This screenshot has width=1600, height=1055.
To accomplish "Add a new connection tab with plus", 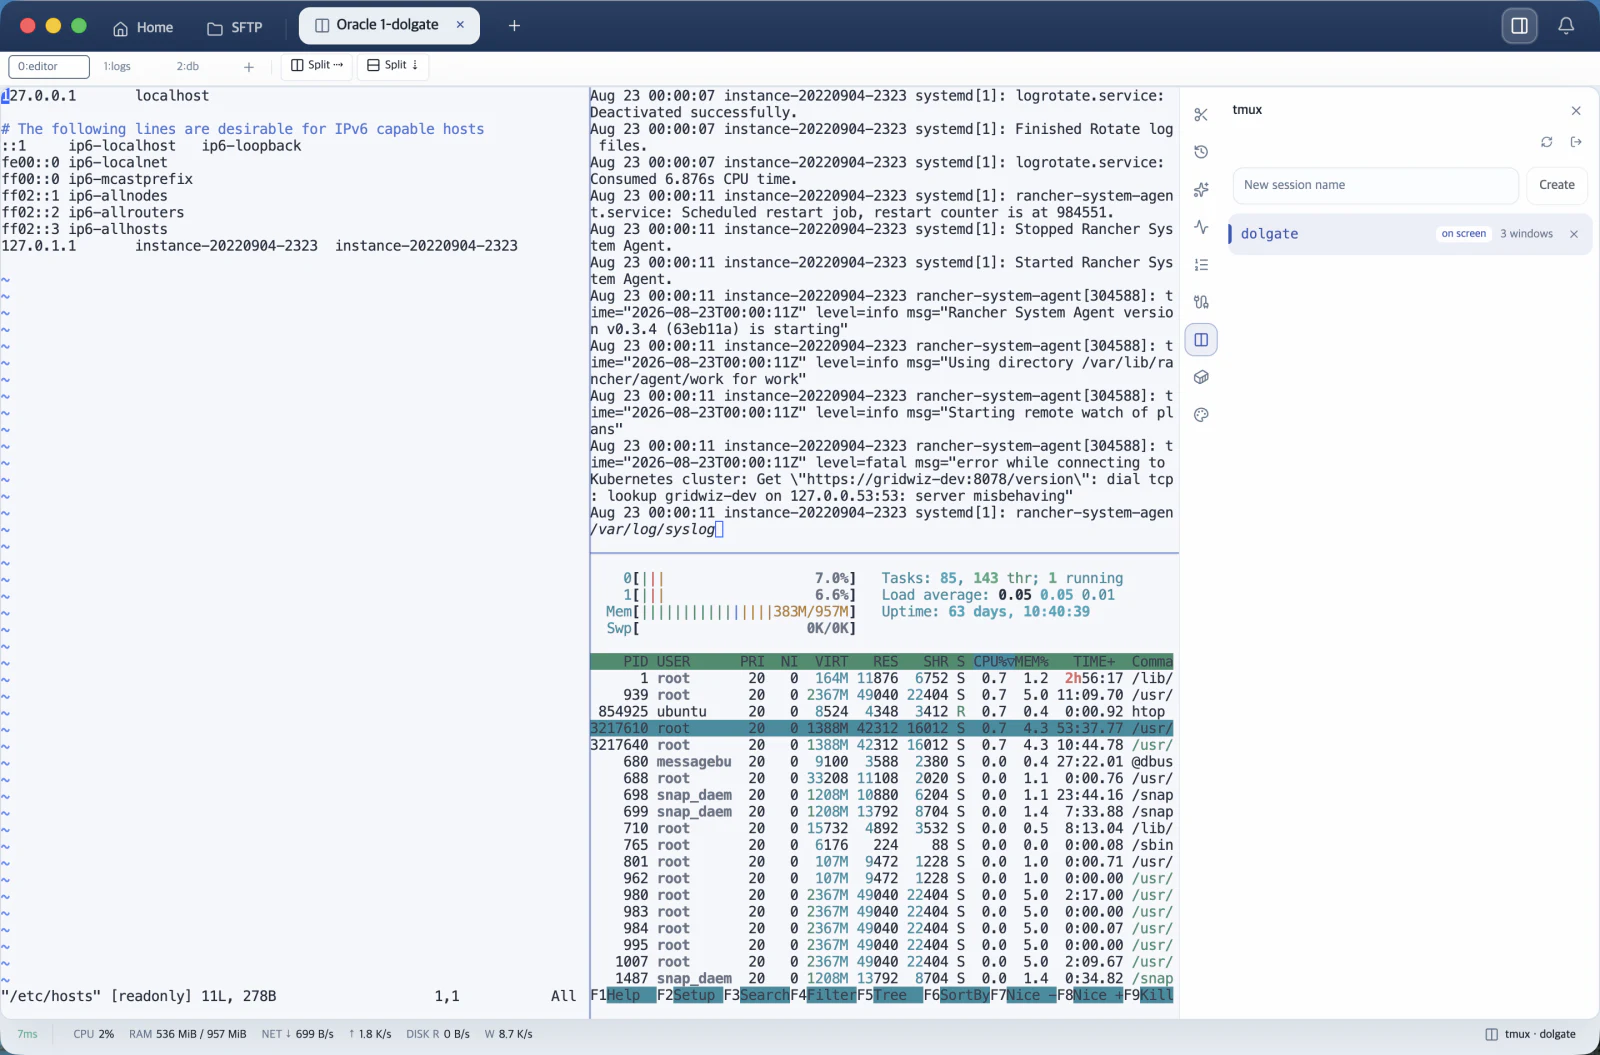I will (514, 25).
